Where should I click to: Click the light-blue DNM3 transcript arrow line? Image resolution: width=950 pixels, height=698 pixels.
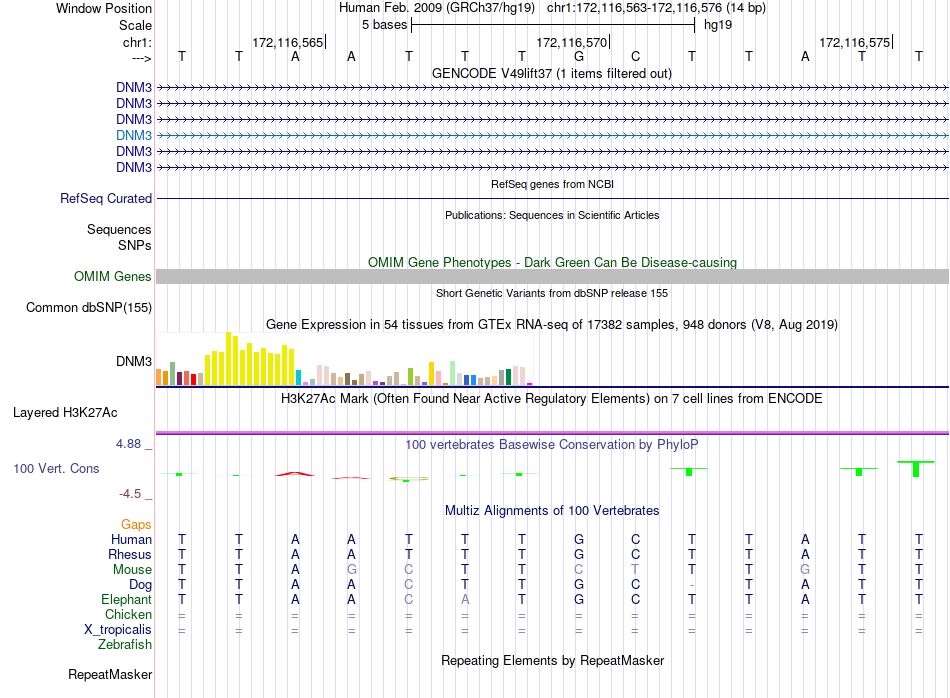click(x=553, y=135)
